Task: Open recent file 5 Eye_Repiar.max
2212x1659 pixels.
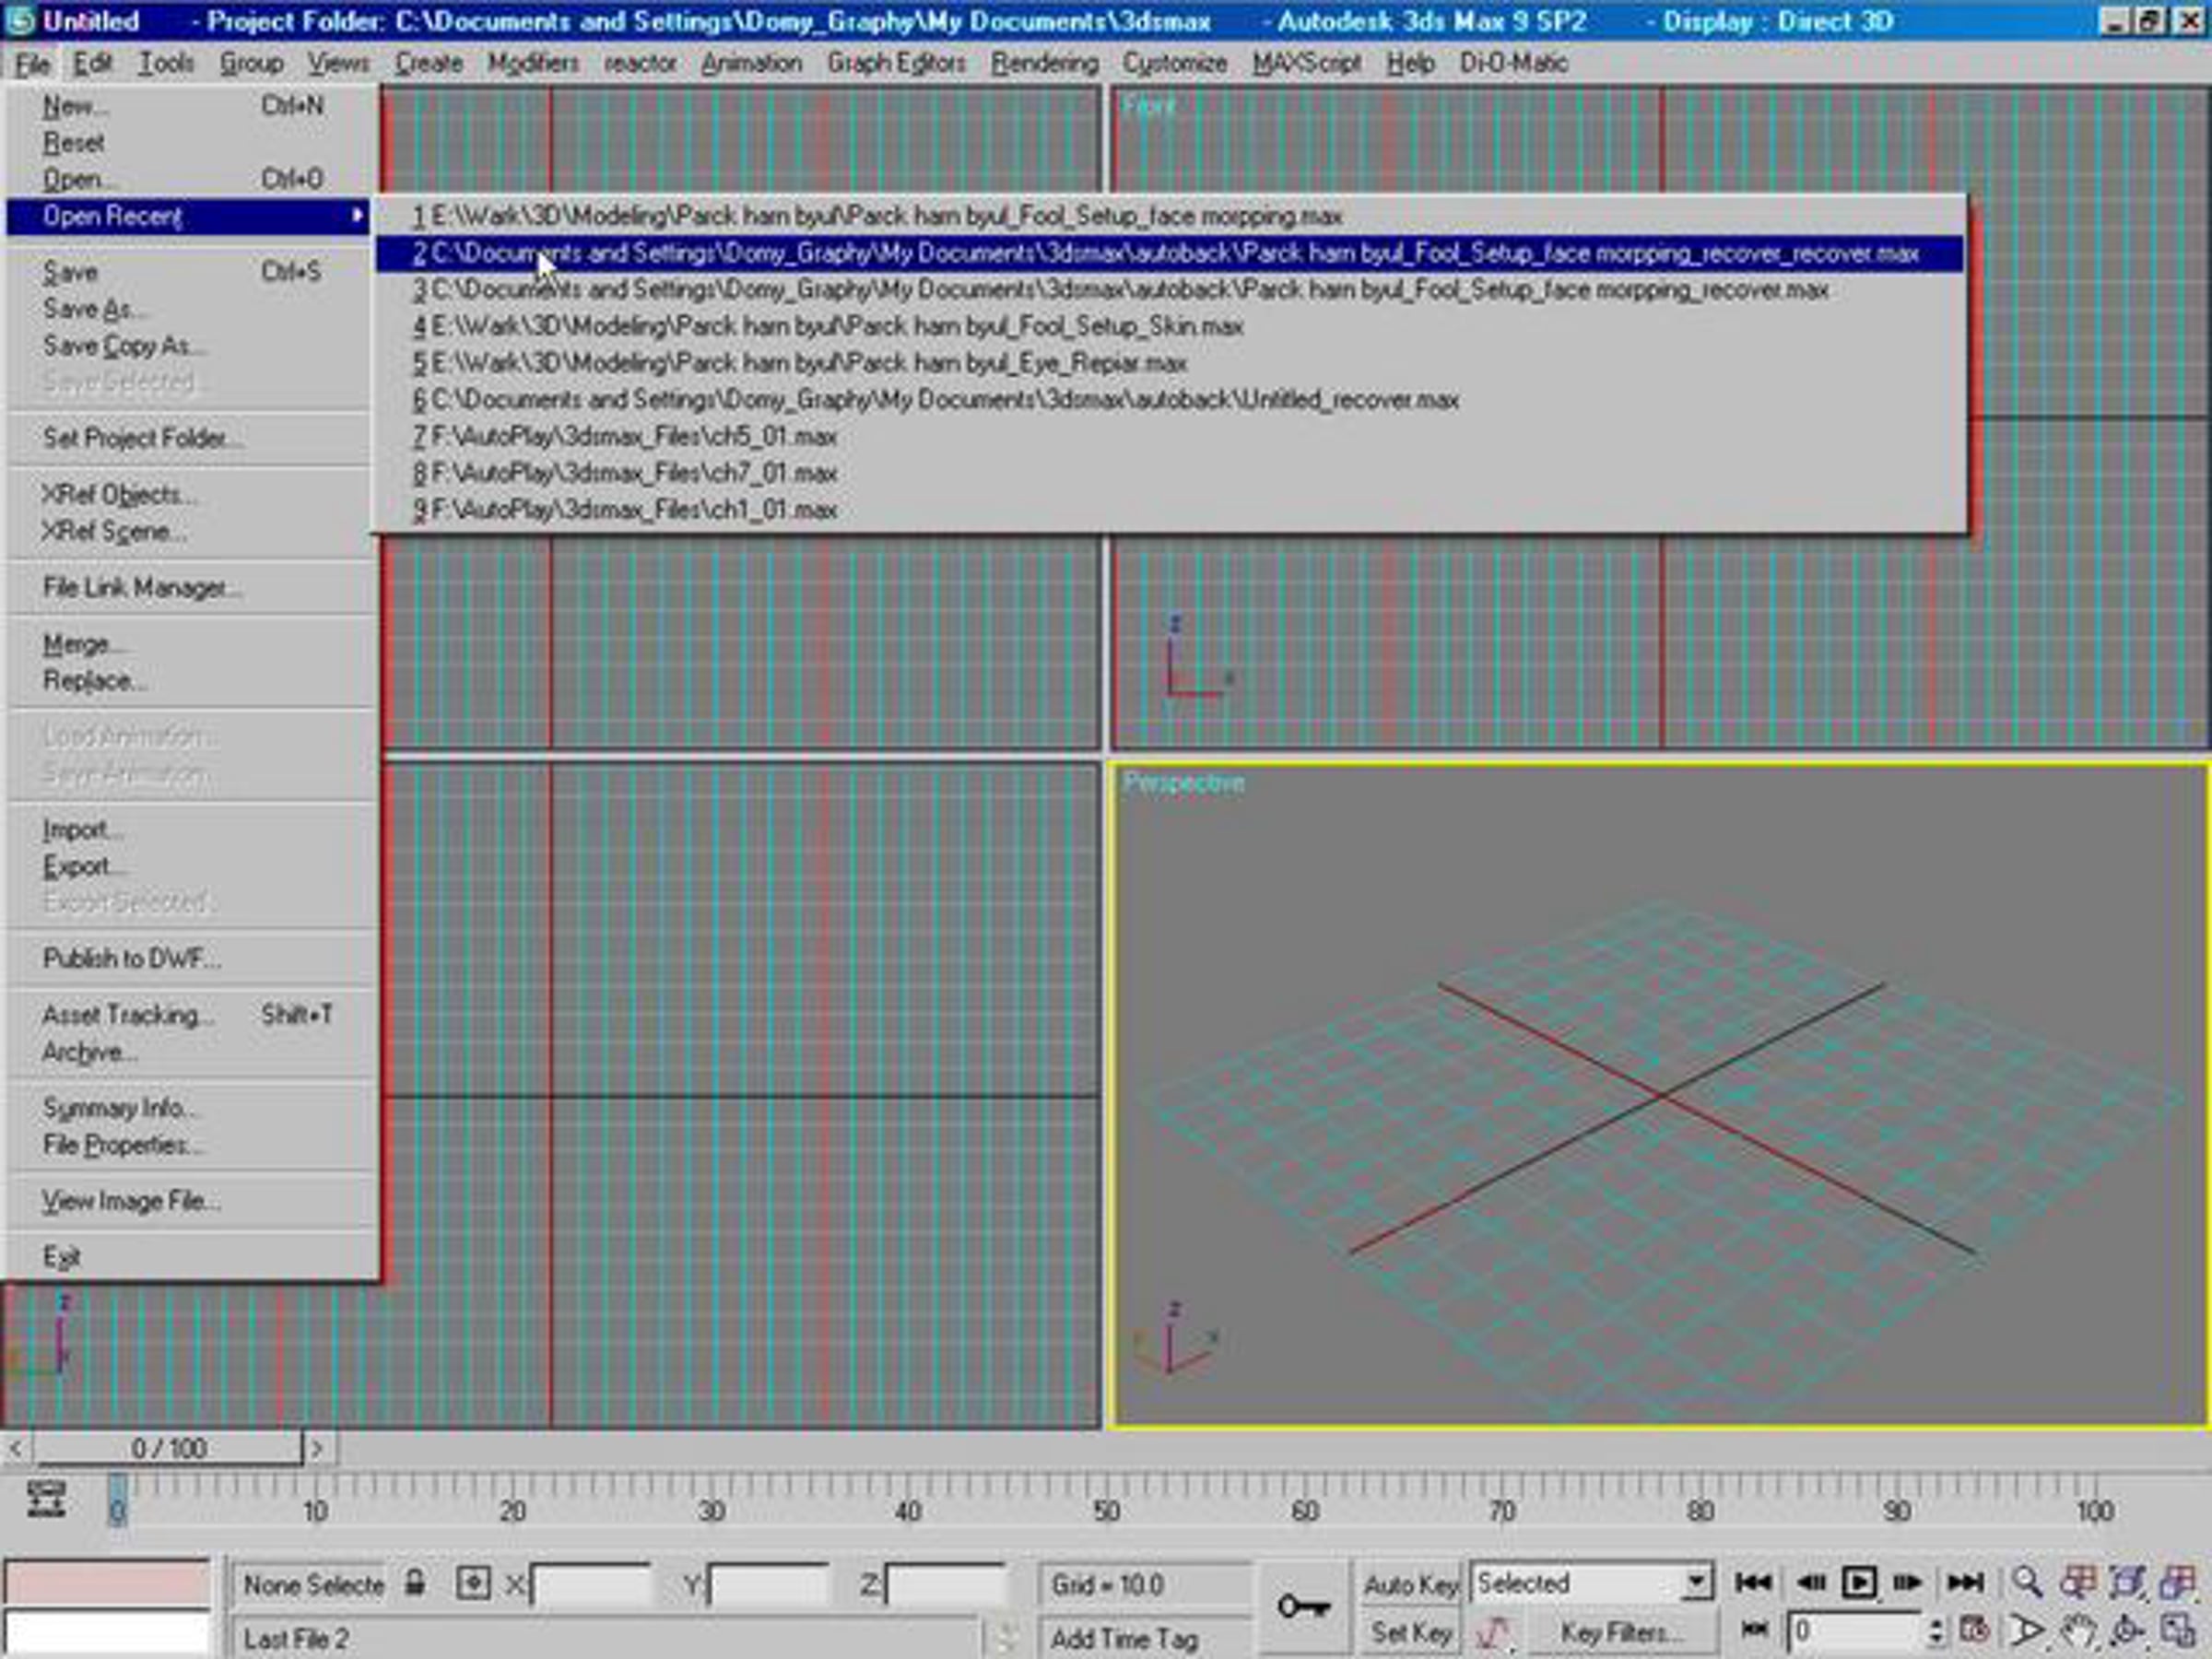Action: 1168,363
